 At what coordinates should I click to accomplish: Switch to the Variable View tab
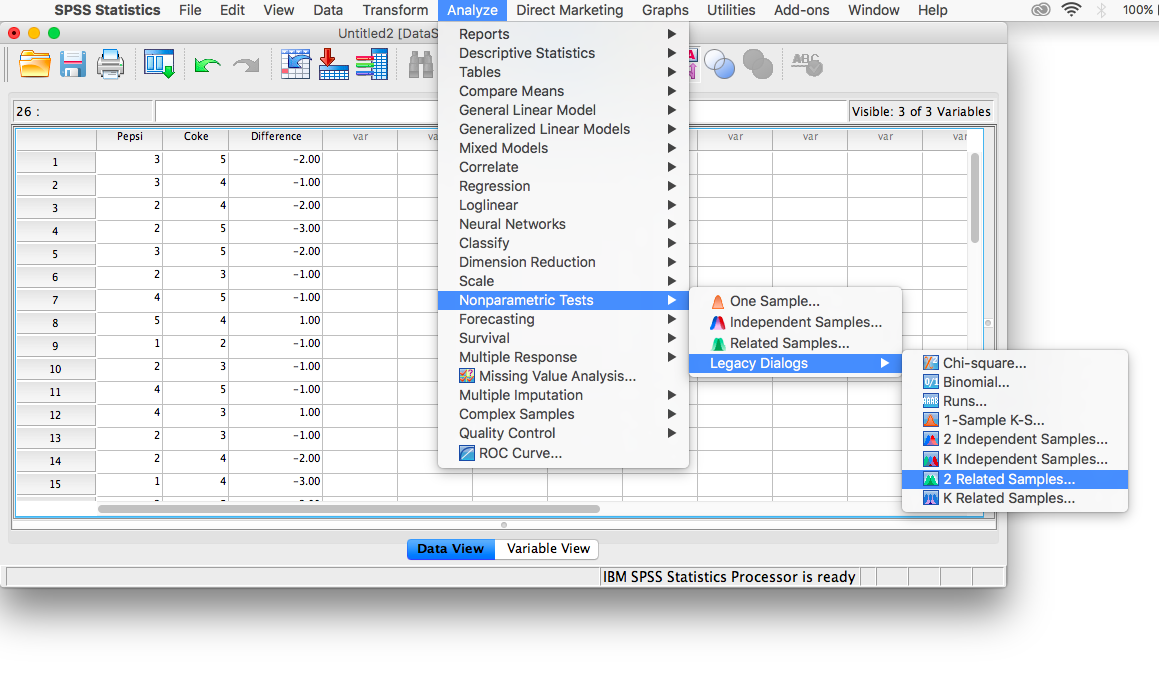(548, 549)
